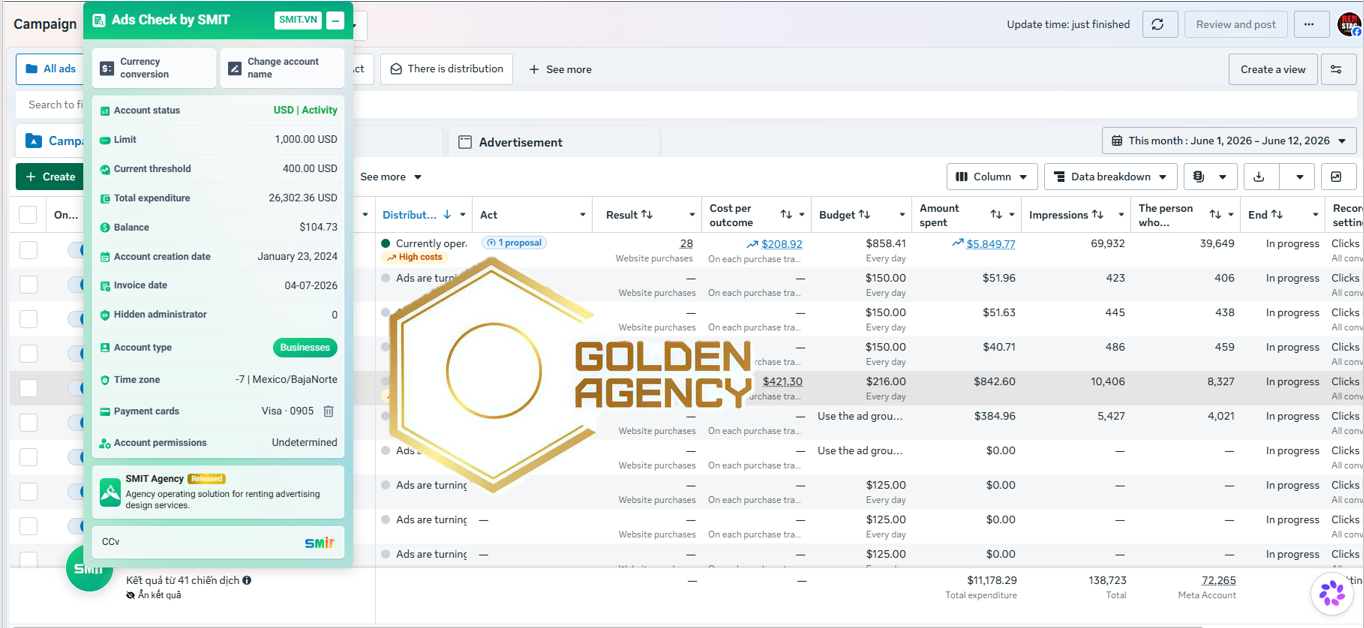1364x628 pixels.
Task: Minimize the Ads Check by SMIT panel
Action: 335,20
